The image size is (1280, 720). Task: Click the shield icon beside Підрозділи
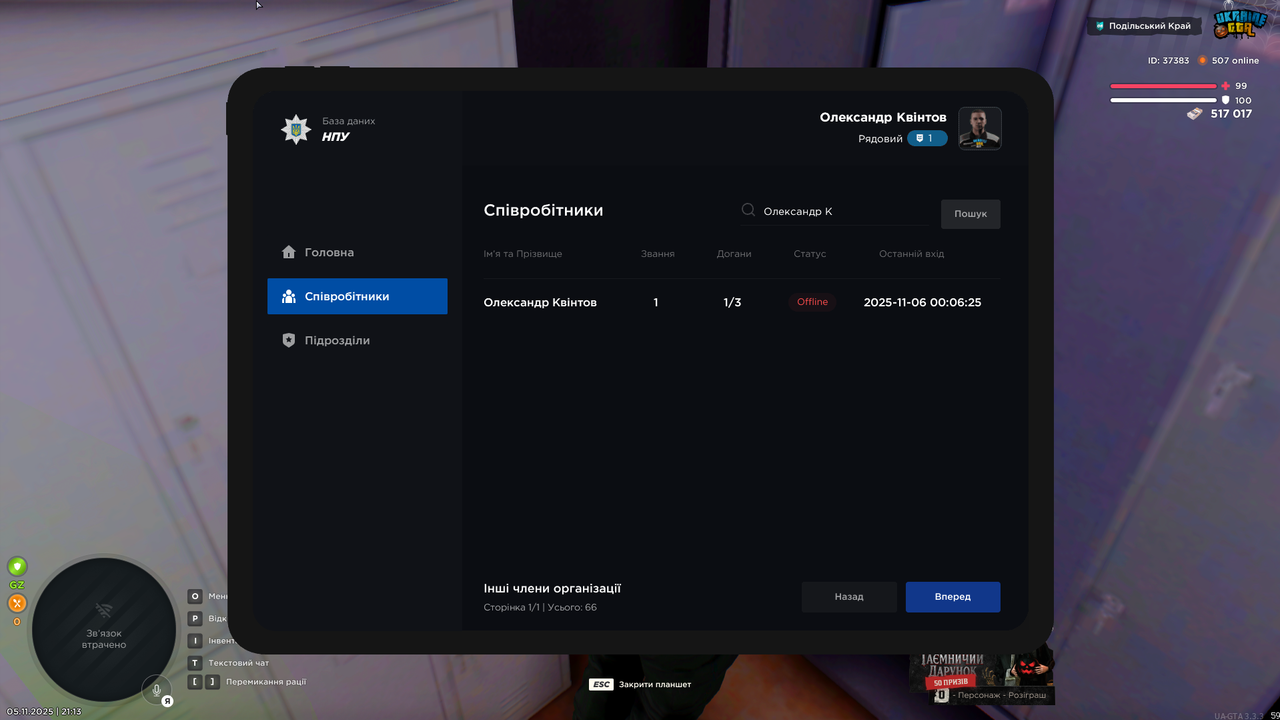[289, 340]
